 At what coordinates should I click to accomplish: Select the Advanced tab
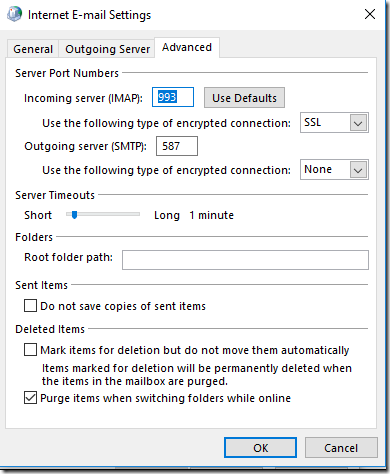(187, 47)
